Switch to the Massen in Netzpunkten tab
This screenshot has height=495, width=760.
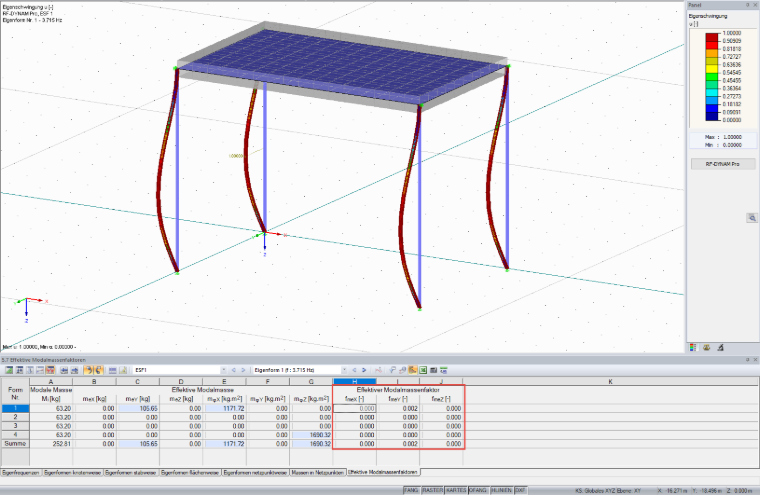tap(317, 472)
